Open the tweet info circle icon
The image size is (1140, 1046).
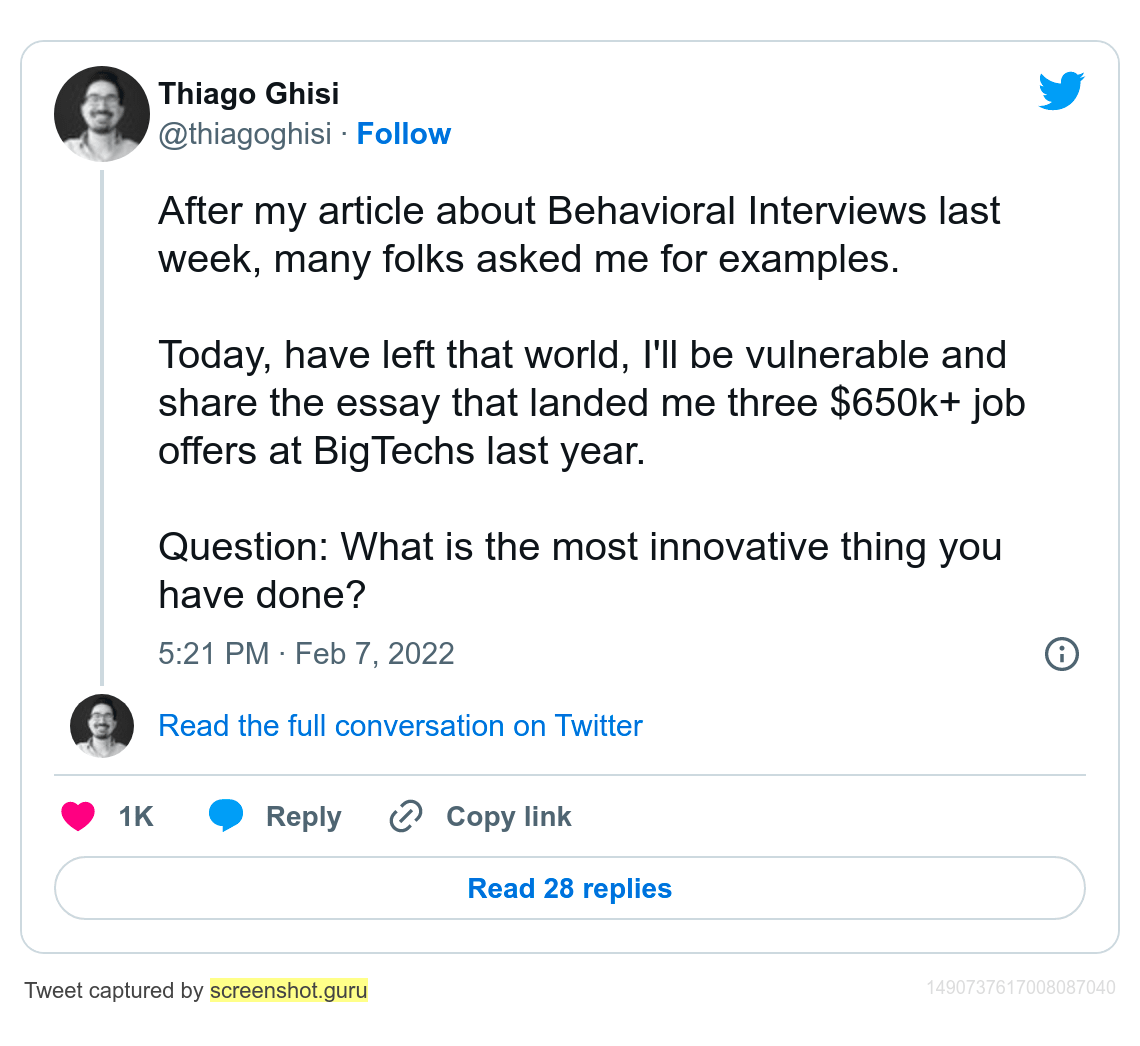[1061, 654]
